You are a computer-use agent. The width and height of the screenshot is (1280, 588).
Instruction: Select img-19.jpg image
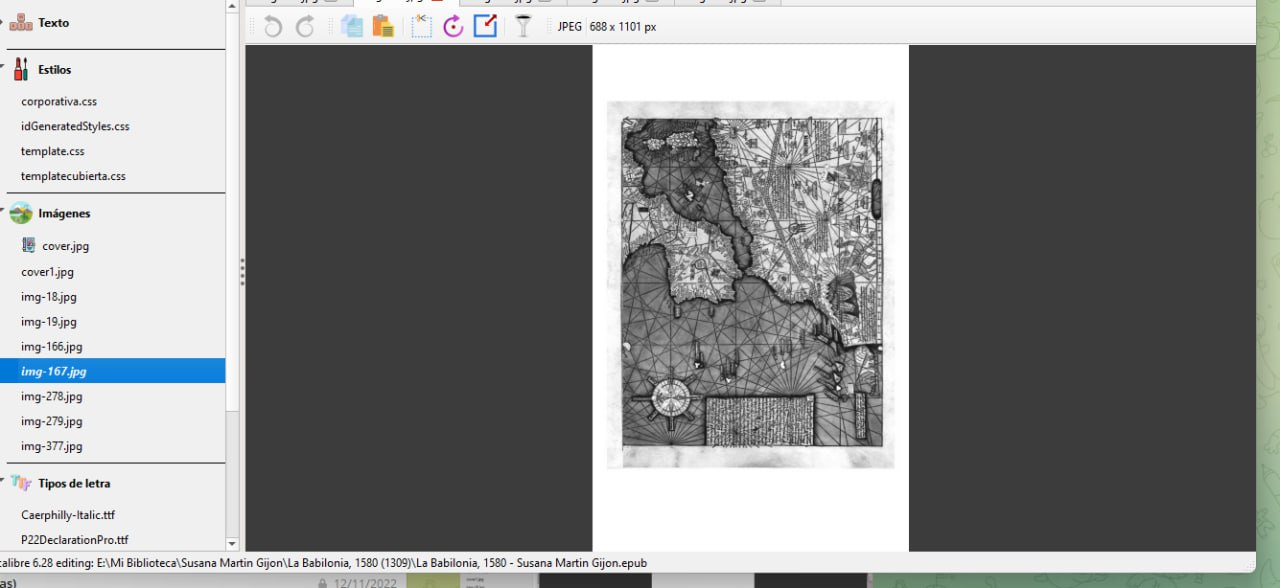pos(49,322)
